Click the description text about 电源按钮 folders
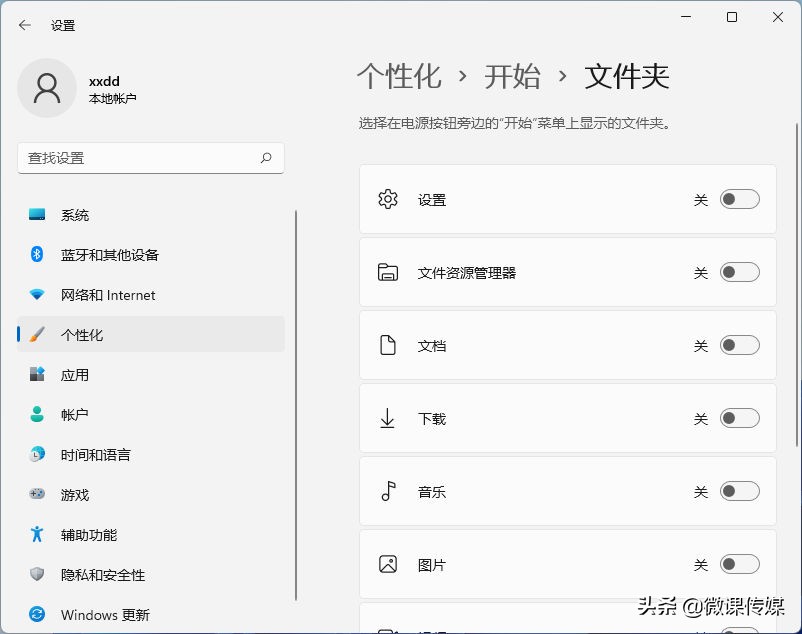 click(515, 123)
